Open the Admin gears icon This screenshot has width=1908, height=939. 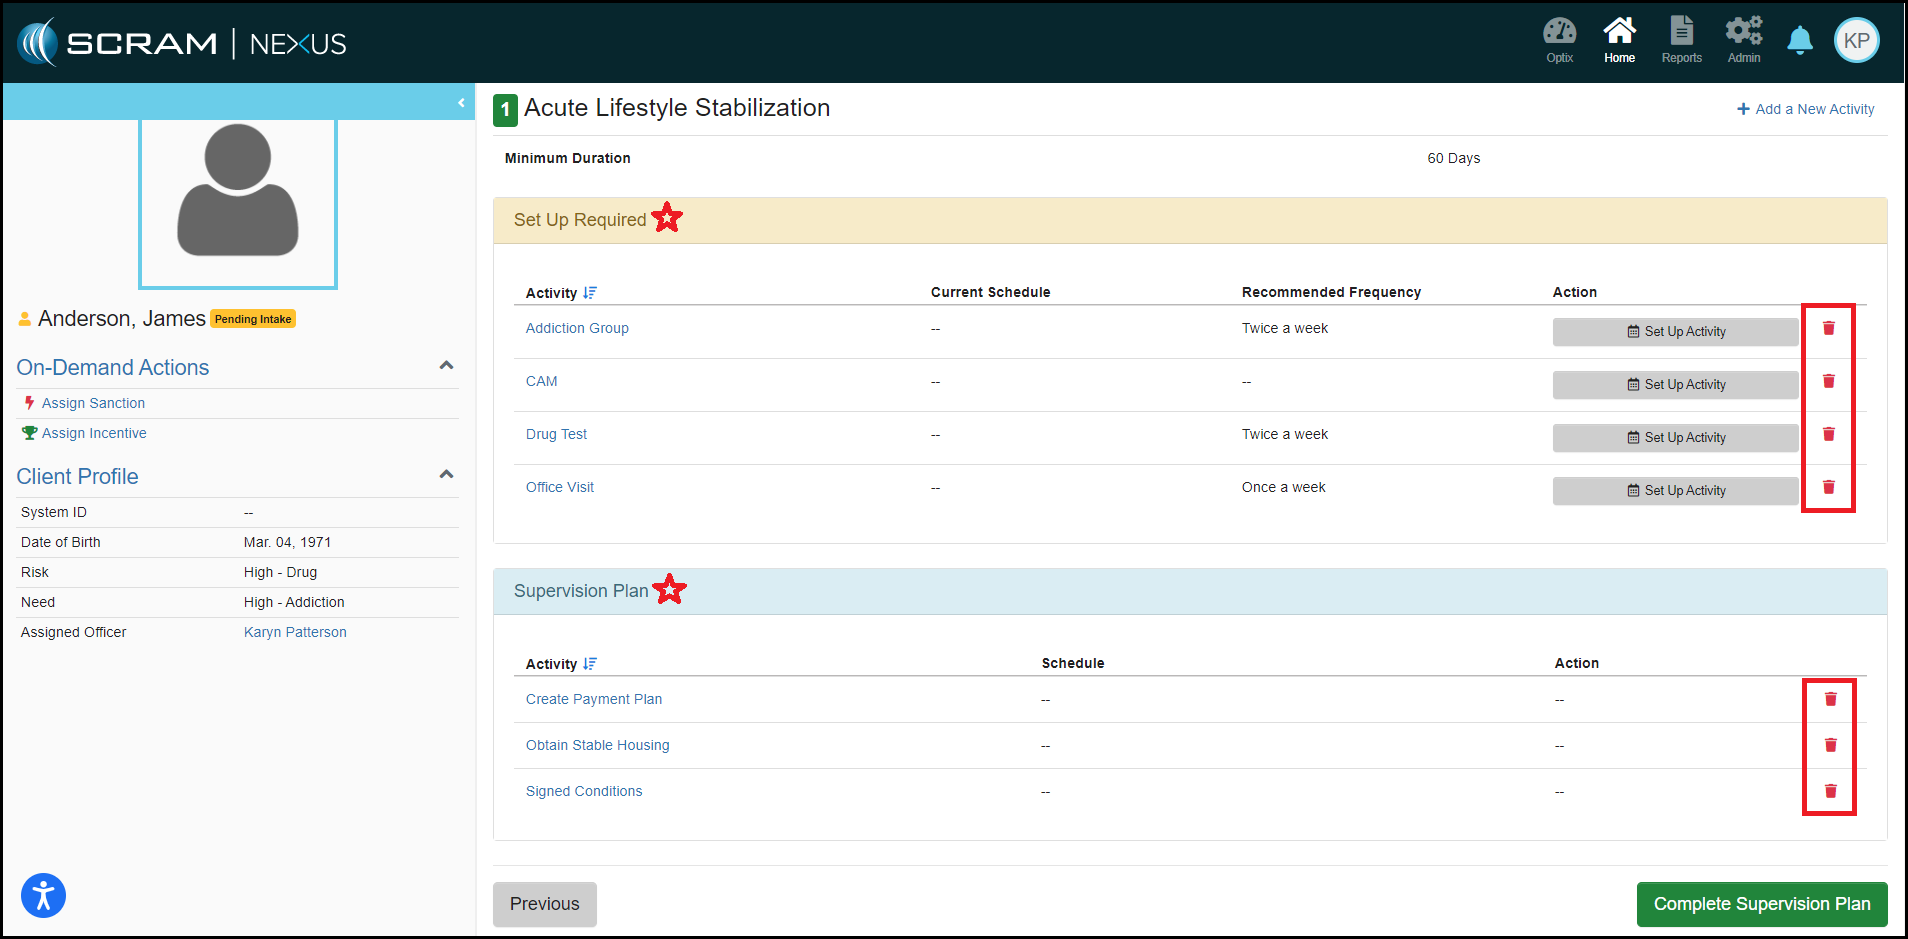[x=1743, y=40]
